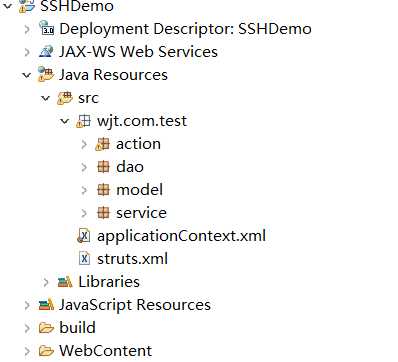Click the action package icon
This screenshot has height=362, width=398.
pyautogui.click(x=103, y=144)
